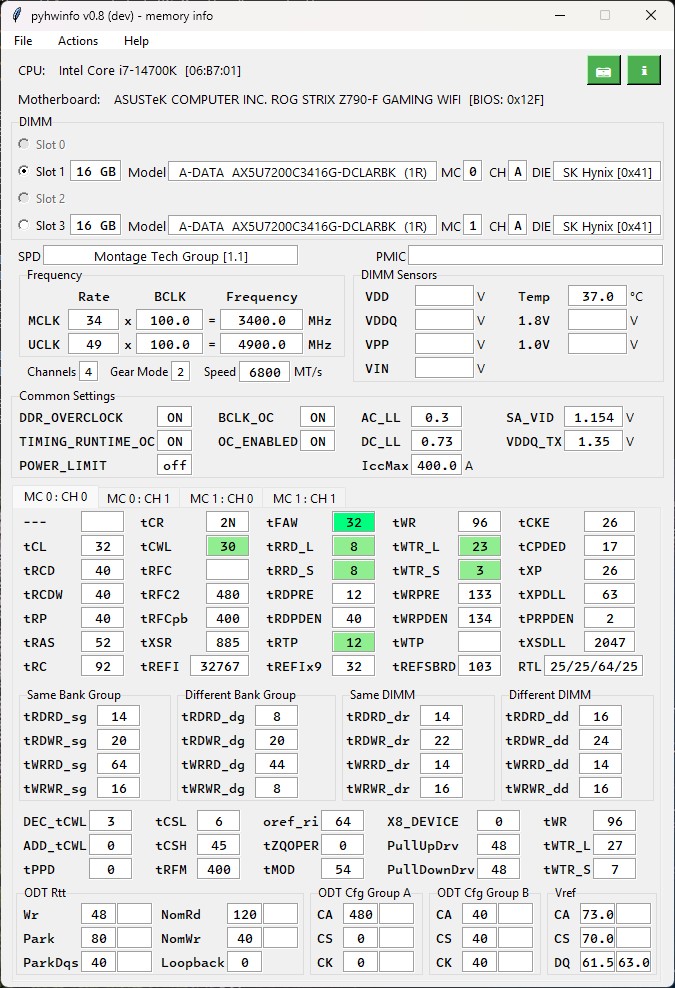Switch to the MC 1 : CH 1 tab
The image size is (675, 988).
pos(304,498)
